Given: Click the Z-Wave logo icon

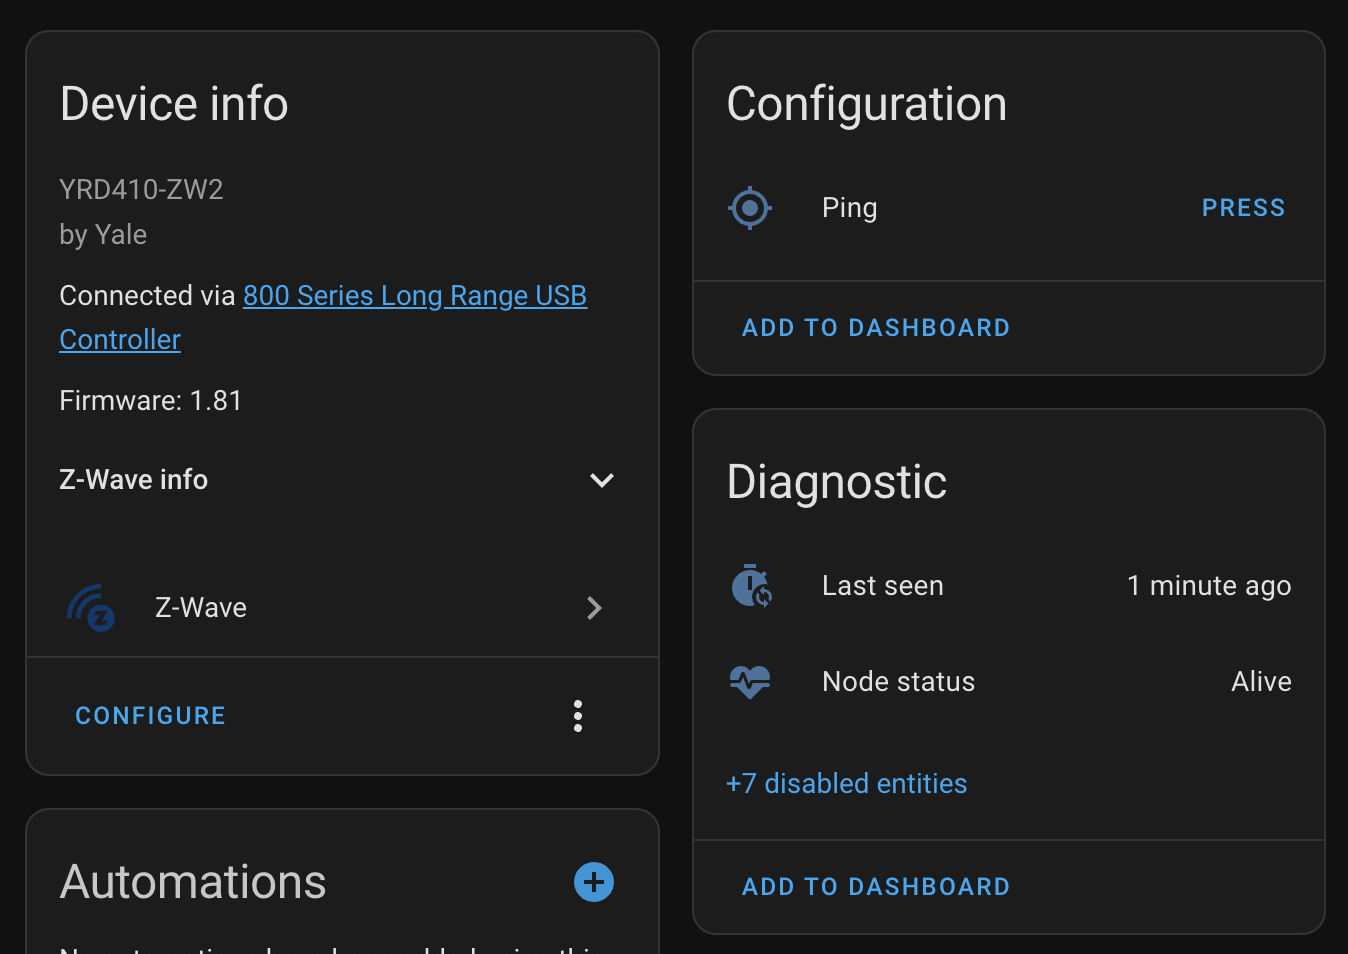Looking at the screenshot, I should pos(91,608).
